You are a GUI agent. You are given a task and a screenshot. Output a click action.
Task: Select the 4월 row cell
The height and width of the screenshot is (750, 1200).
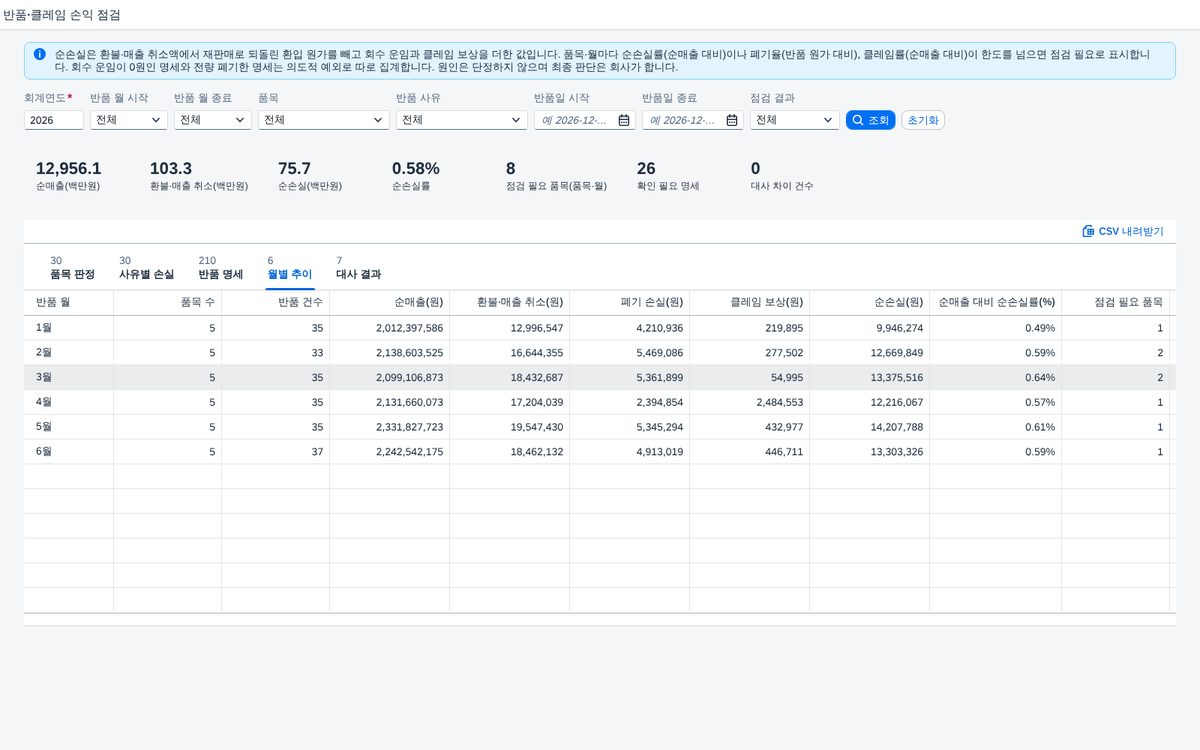[69, 403]
